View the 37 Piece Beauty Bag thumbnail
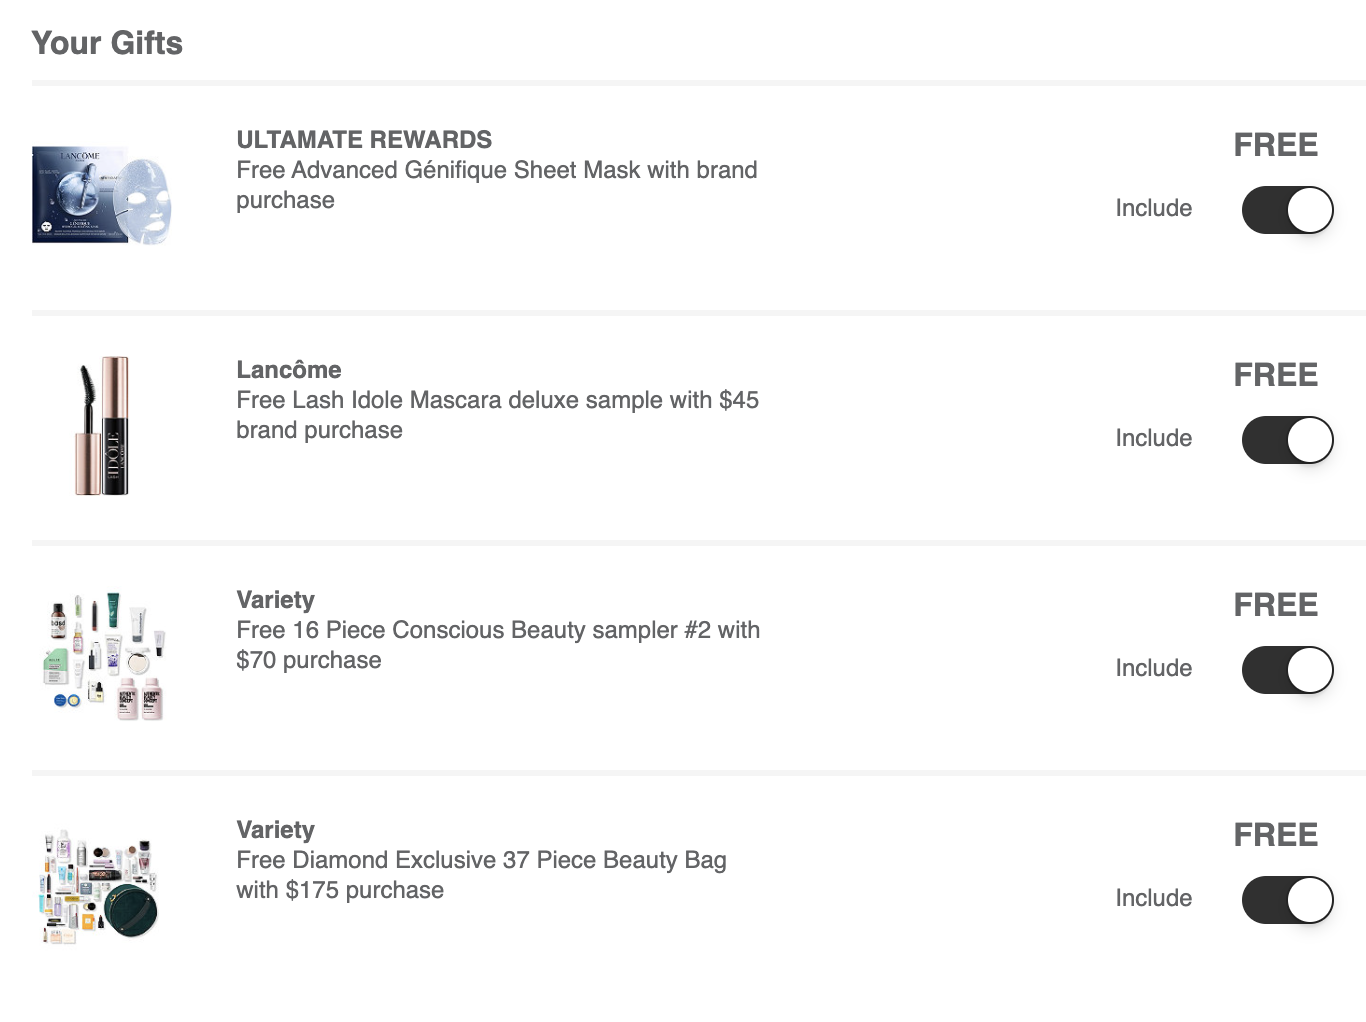This screenshot has height=1022, width=1366. click(99, 885)
